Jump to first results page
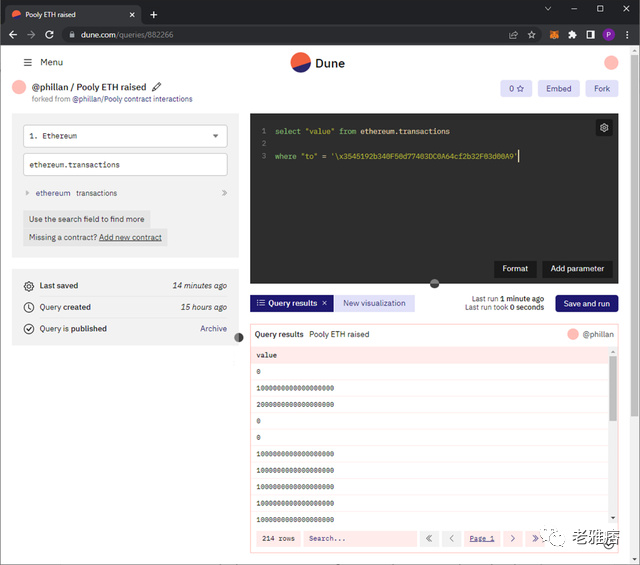The image size is (640, 565). [429, 538]
